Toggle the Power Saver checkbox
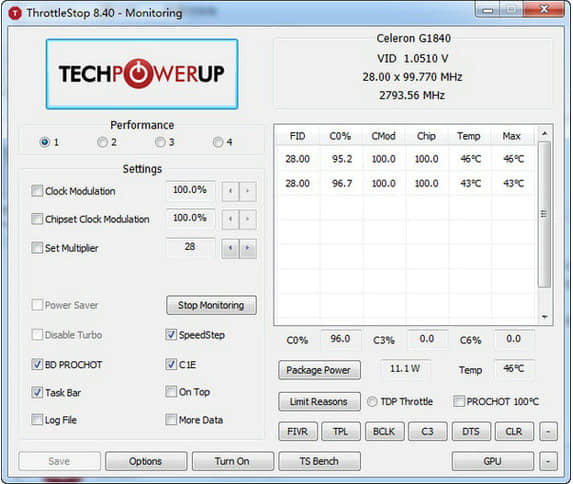This screenshot has width=573, height=484. click(x=37, y=305)
